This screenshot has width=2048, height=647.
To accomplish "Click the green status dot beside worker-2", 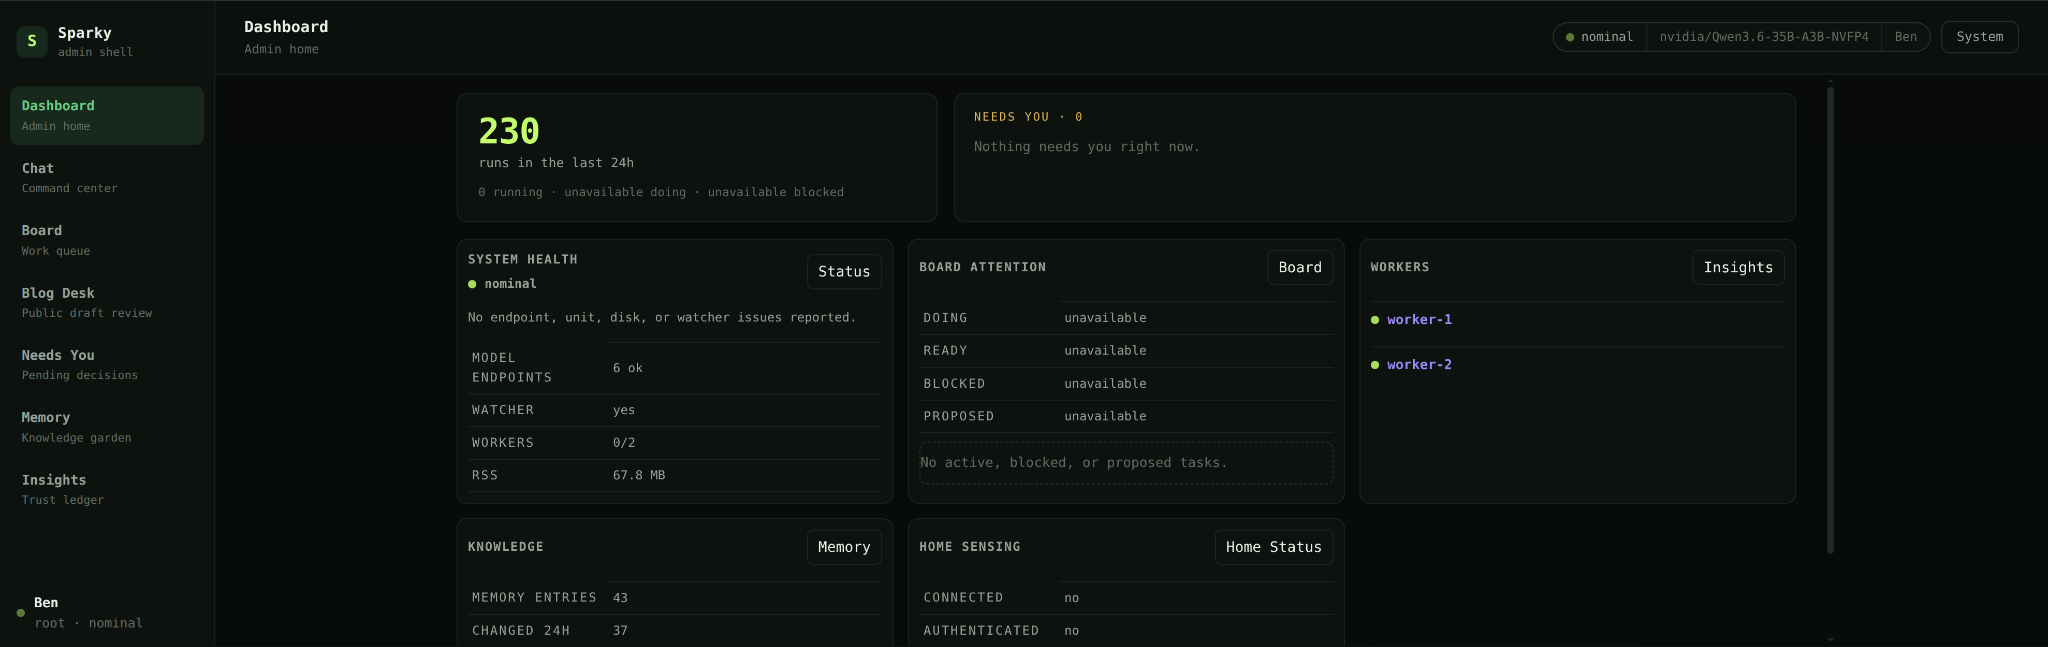I will pyautogui.click(x=1375, y=365).
